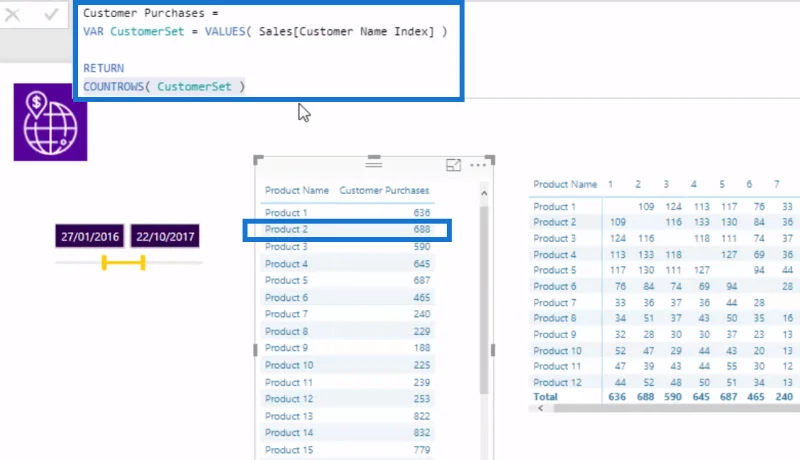
Task: Click matrix total value 688
Action: click(x=645, y=397)
